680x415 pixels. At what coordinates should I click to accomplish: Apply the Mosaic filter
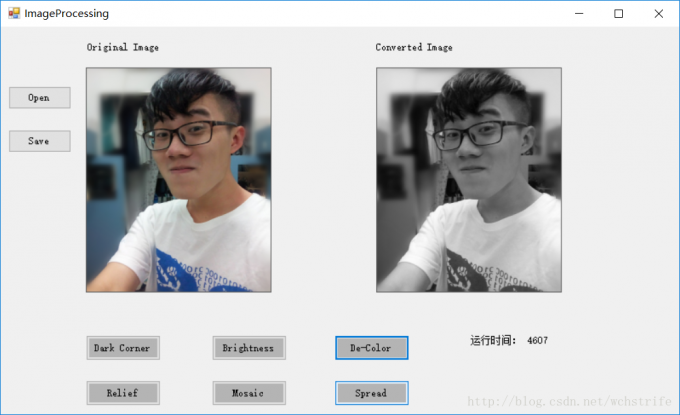coord(249,393)
